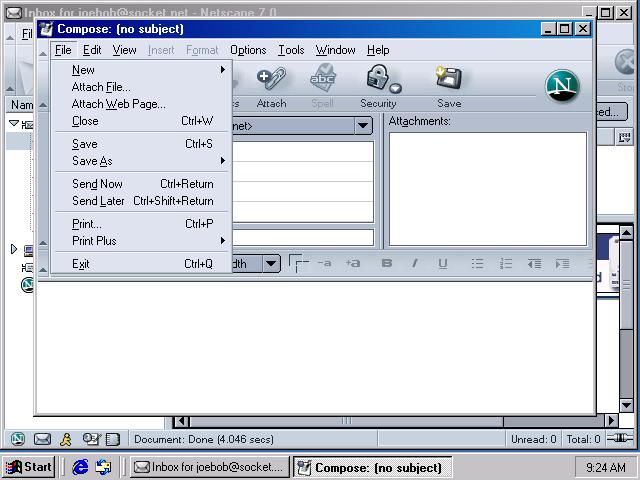640x480 pixels.
Task: Open Composer status bar icon
Action: 91,439
